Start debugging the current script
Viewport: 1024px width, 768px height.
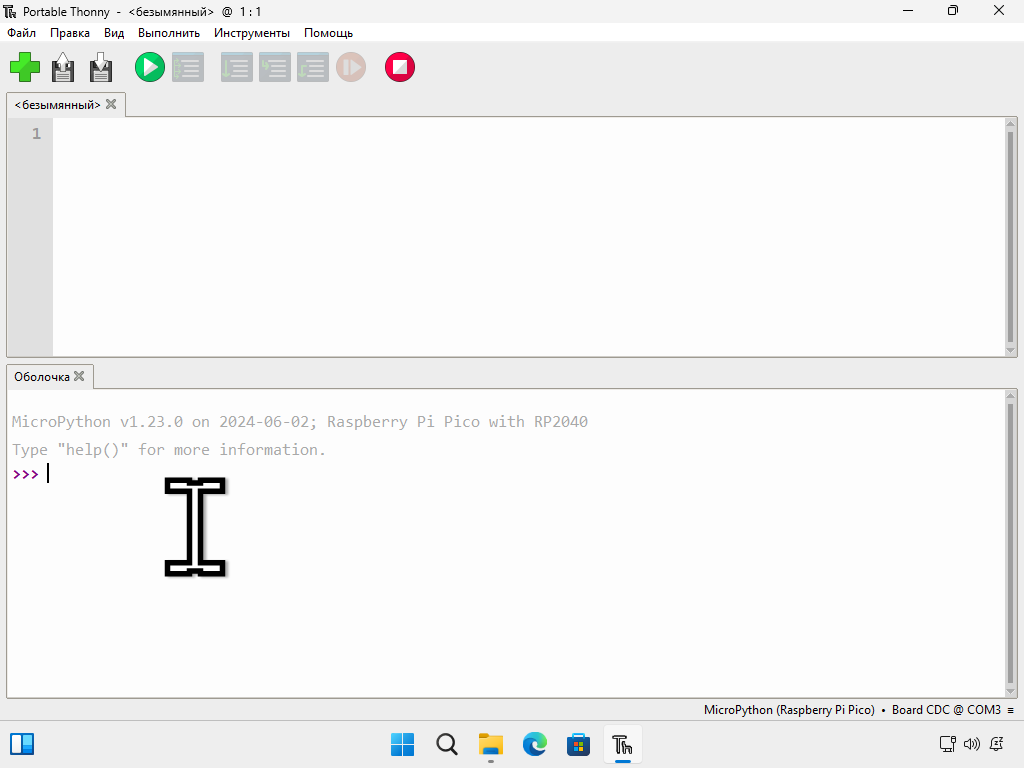[188, 67]
